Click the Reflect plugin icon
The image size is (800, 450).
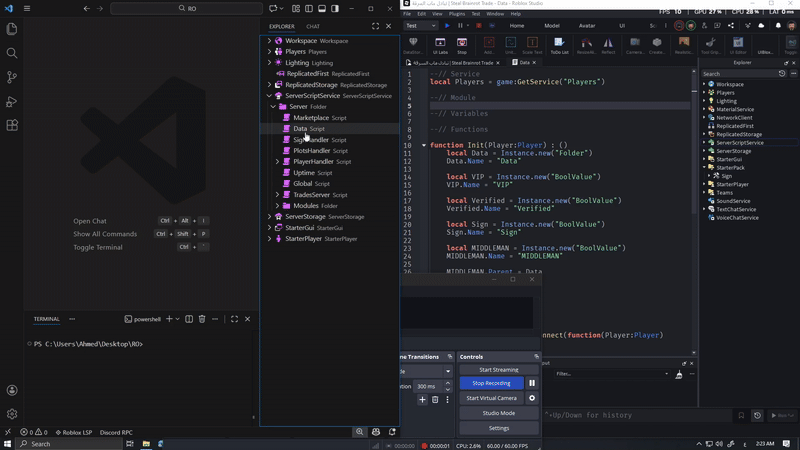[x=608, y=45]
